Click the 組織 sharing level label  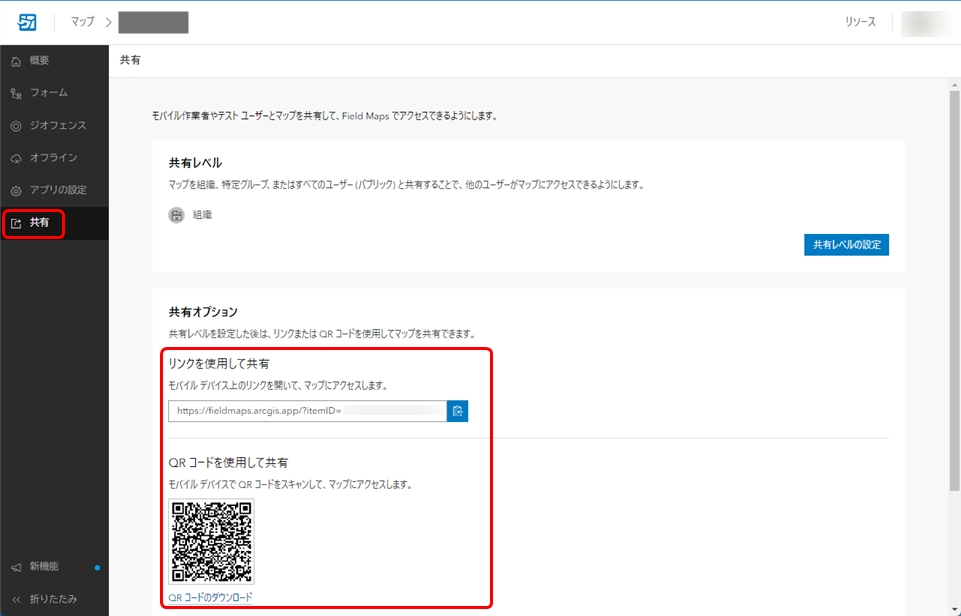[x=202, y=215]
